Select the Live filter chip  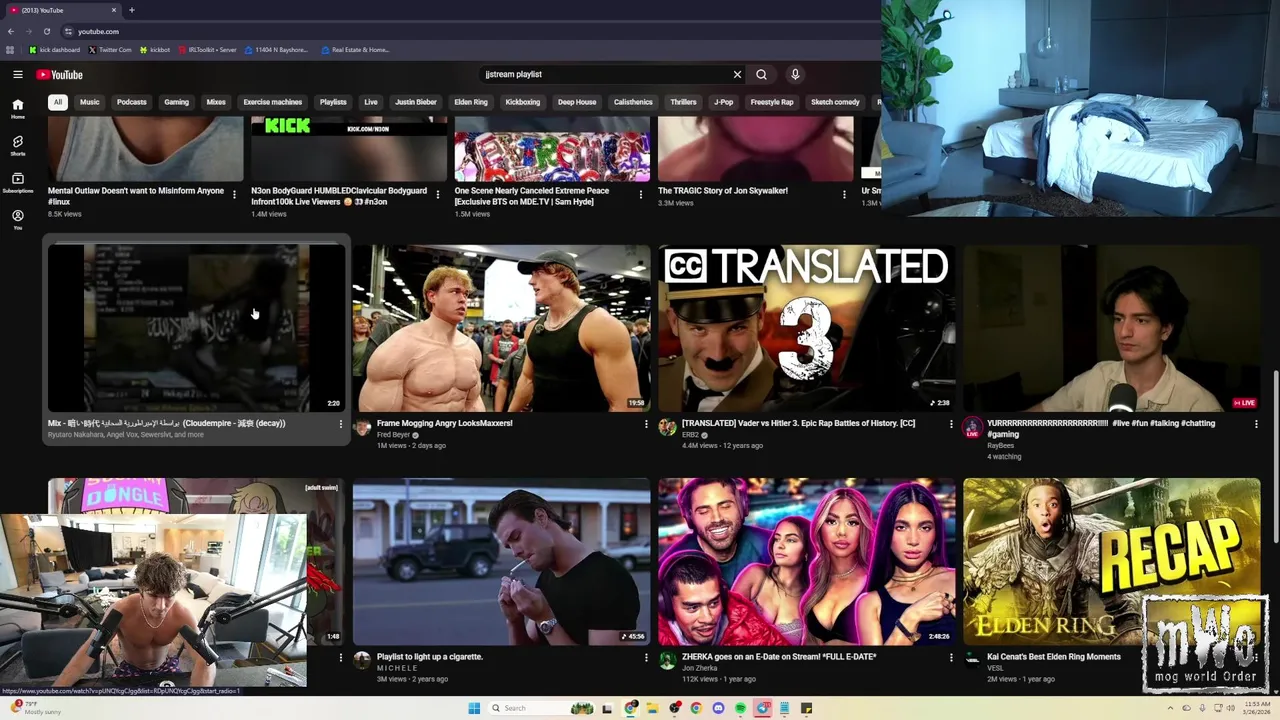tap(371, 102)
